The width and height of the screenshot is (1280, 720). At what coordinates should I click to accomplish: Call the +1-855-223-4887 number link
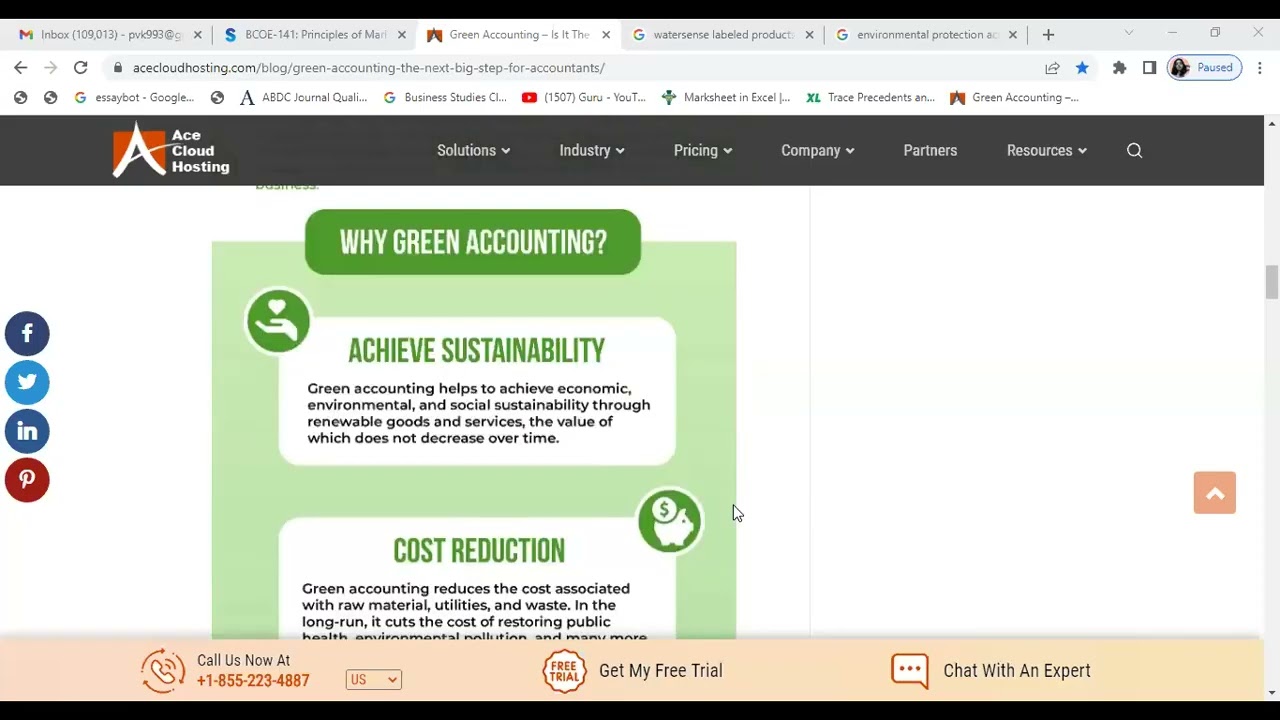[x=253, y=681]
